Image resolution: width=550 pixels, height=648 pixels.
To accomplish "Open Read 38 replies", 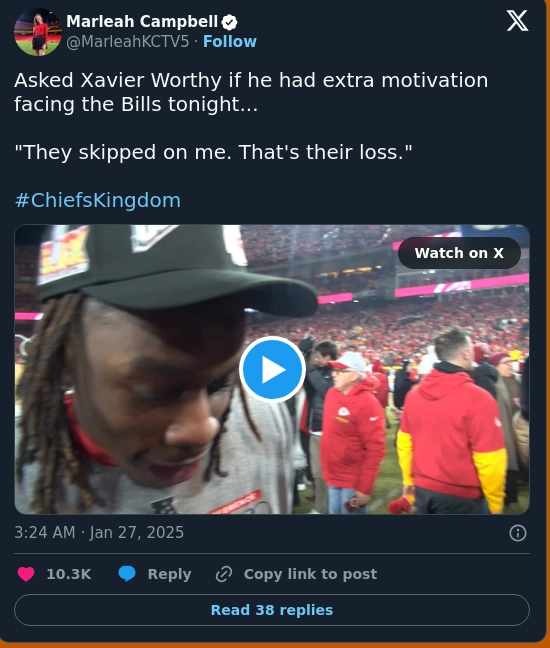I will pos(272,610).
